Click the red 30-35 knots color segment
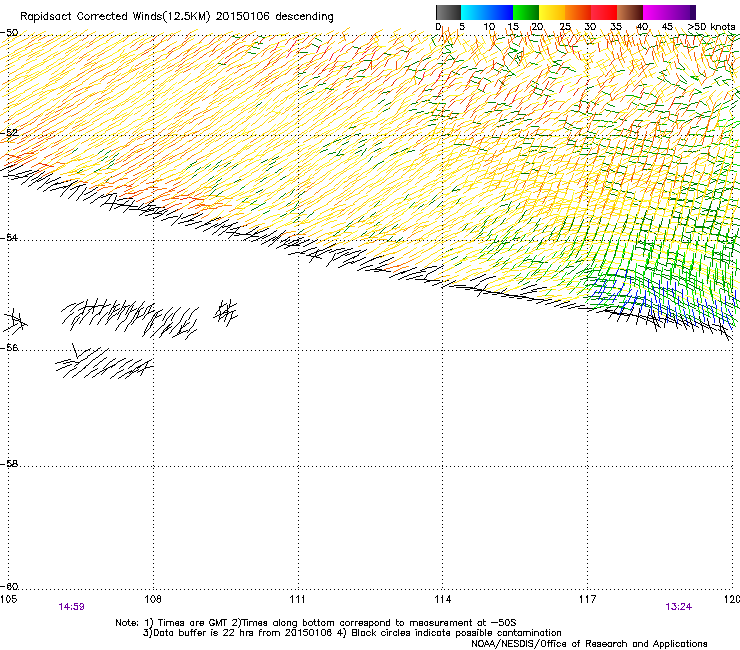740x650 pixels. pyautogui.click(x=604, y=12)
